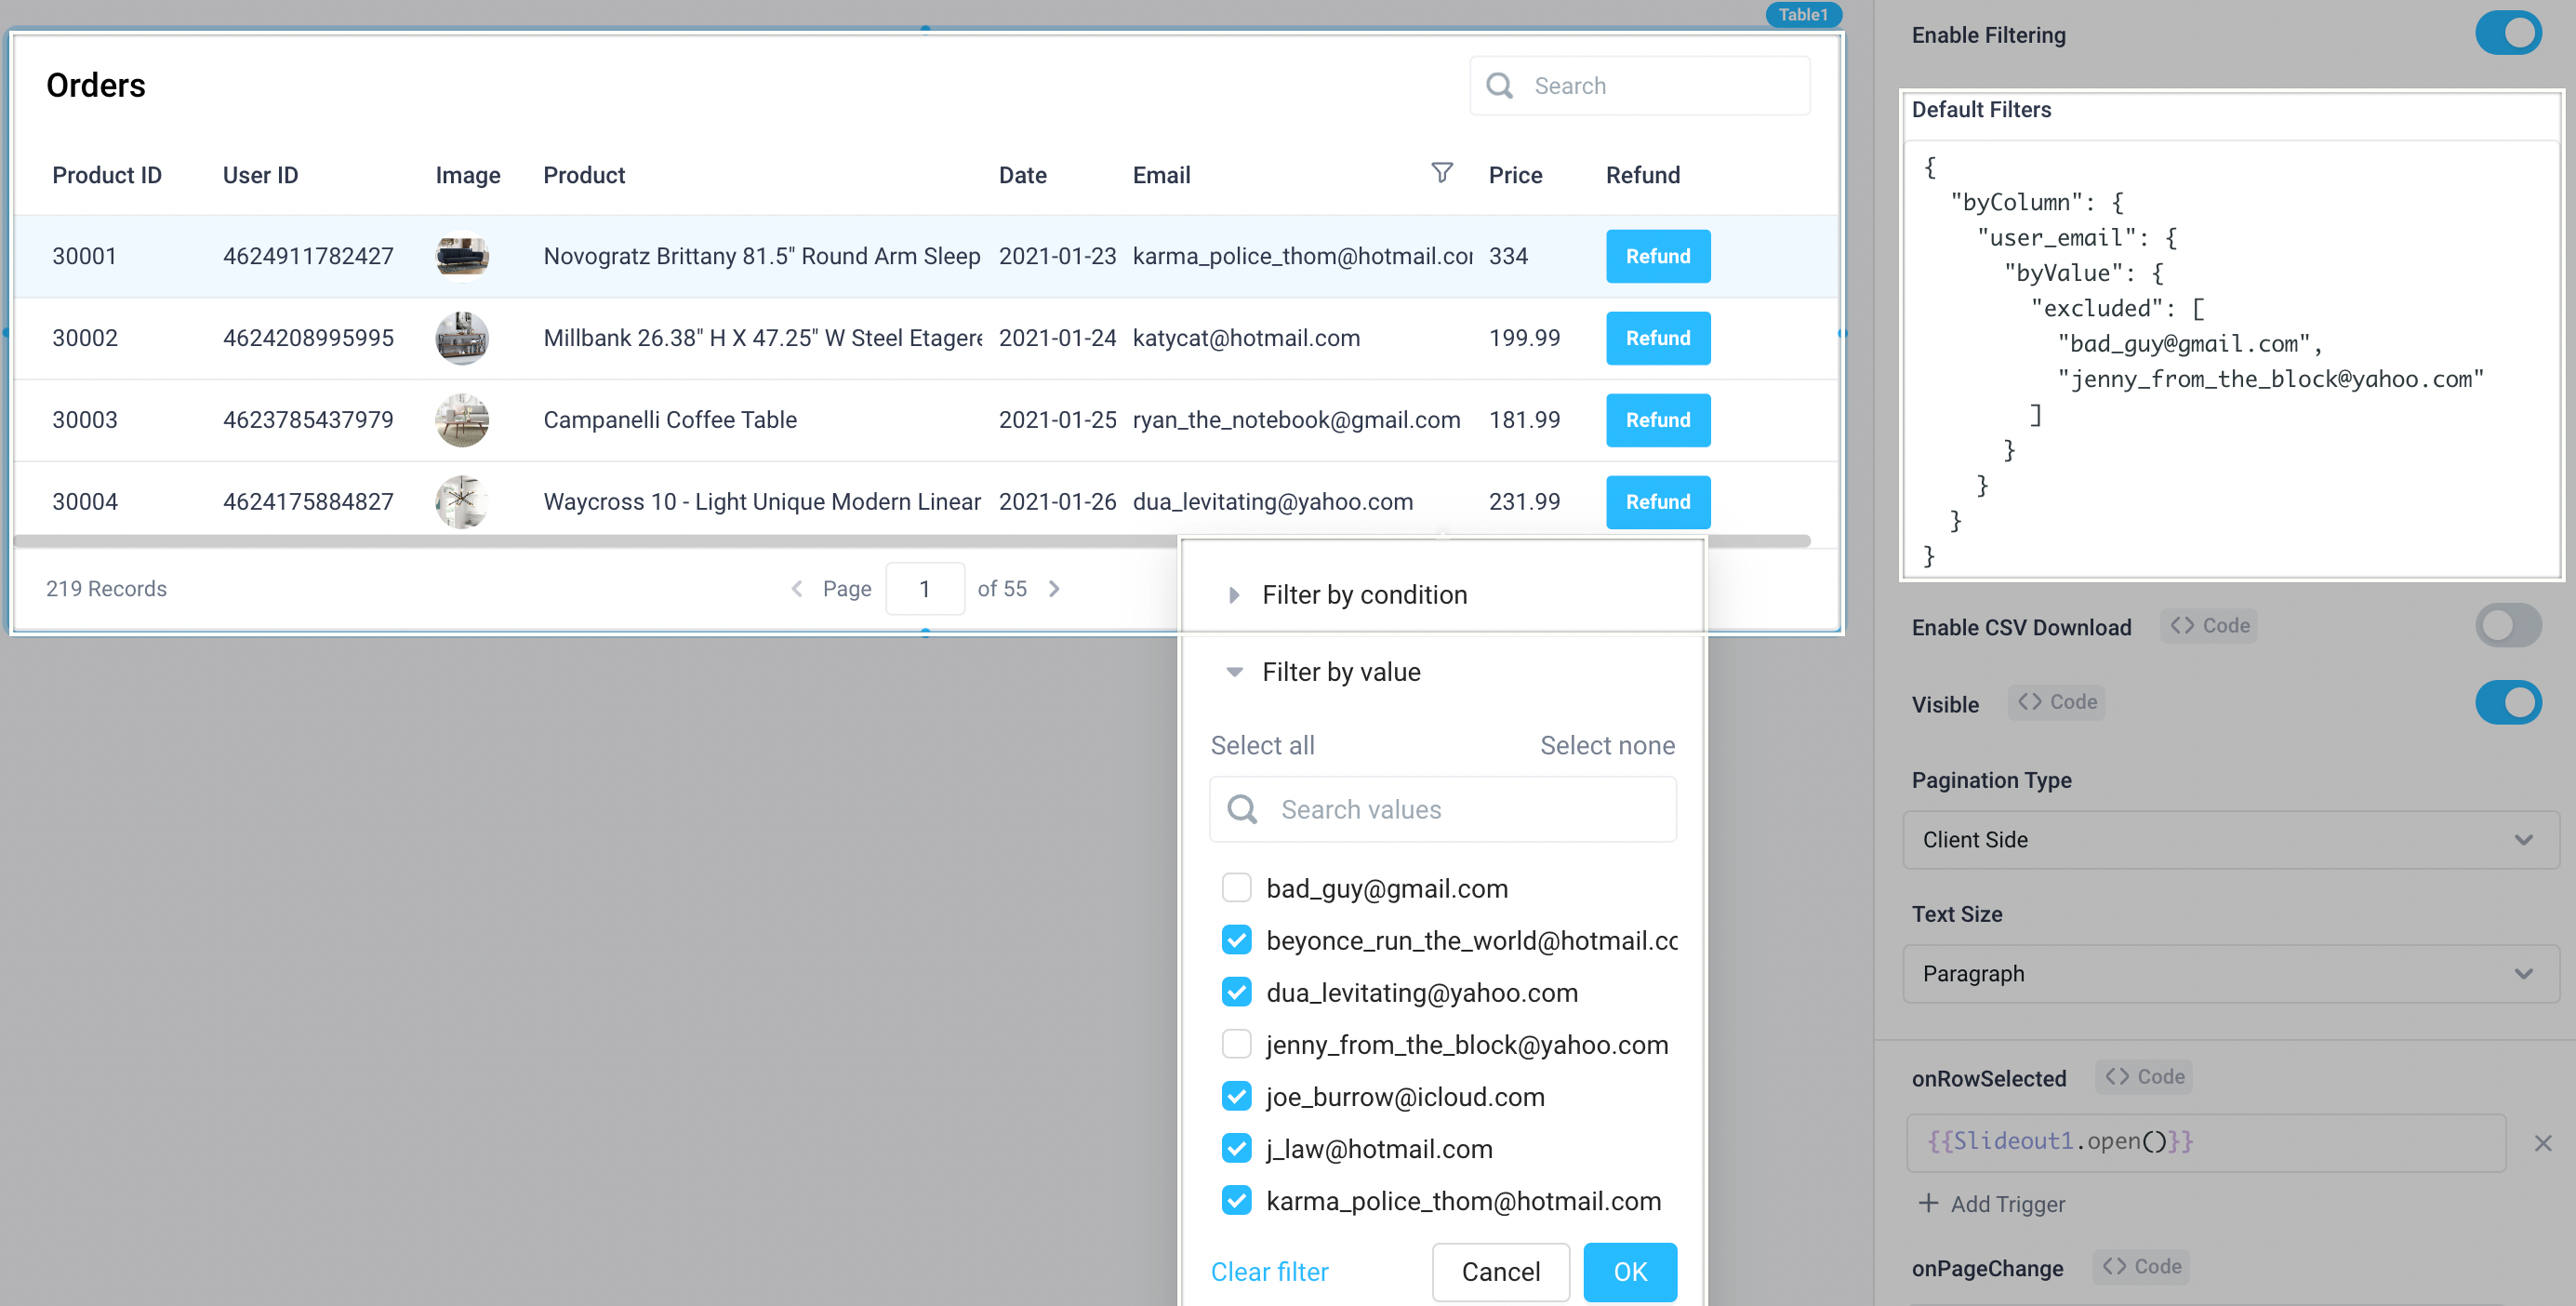Click Refund button for order 30002
This screenshot has height=1306, width=2576.
pos(1657,338)
